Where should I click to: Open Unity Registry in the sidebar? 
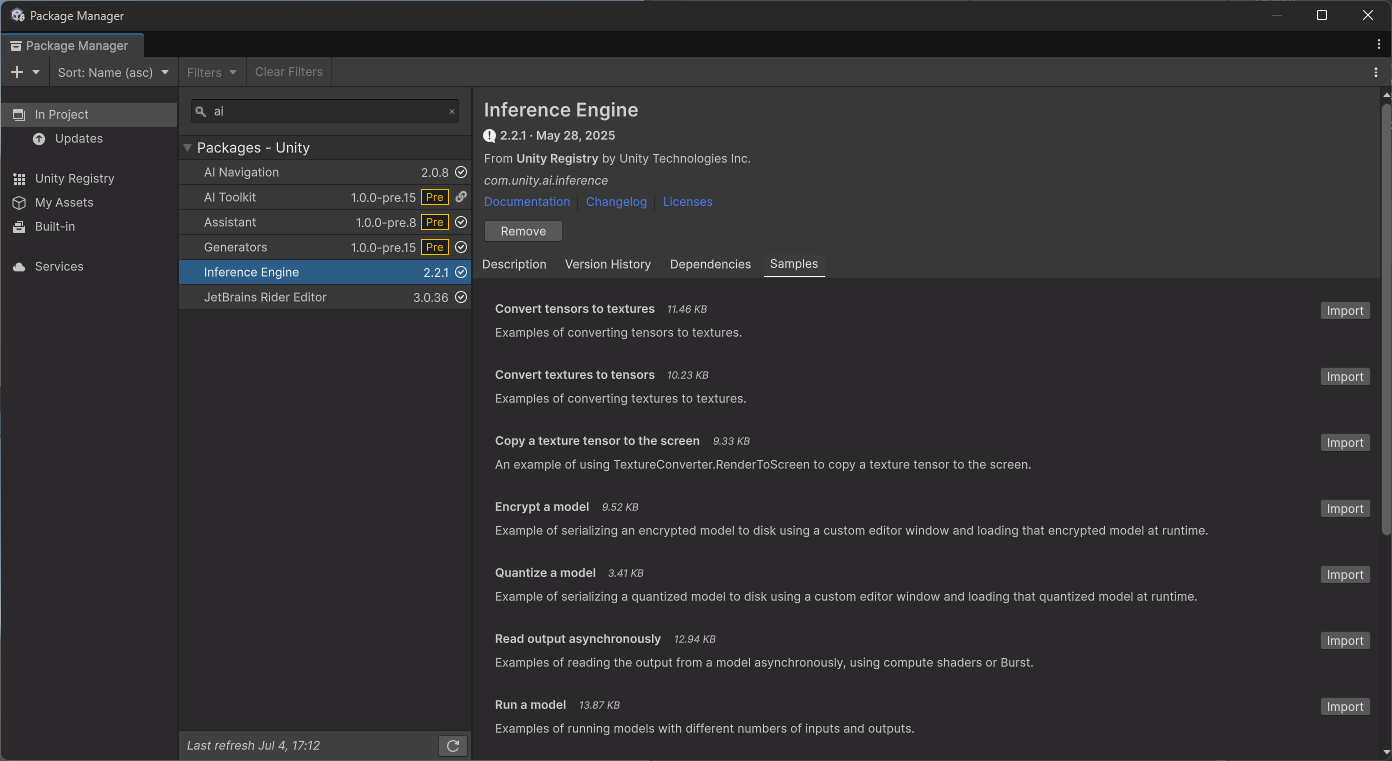click(89, 178)
